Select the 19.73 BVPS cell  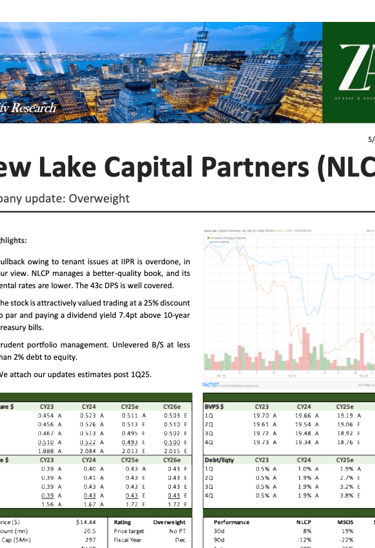261,442
